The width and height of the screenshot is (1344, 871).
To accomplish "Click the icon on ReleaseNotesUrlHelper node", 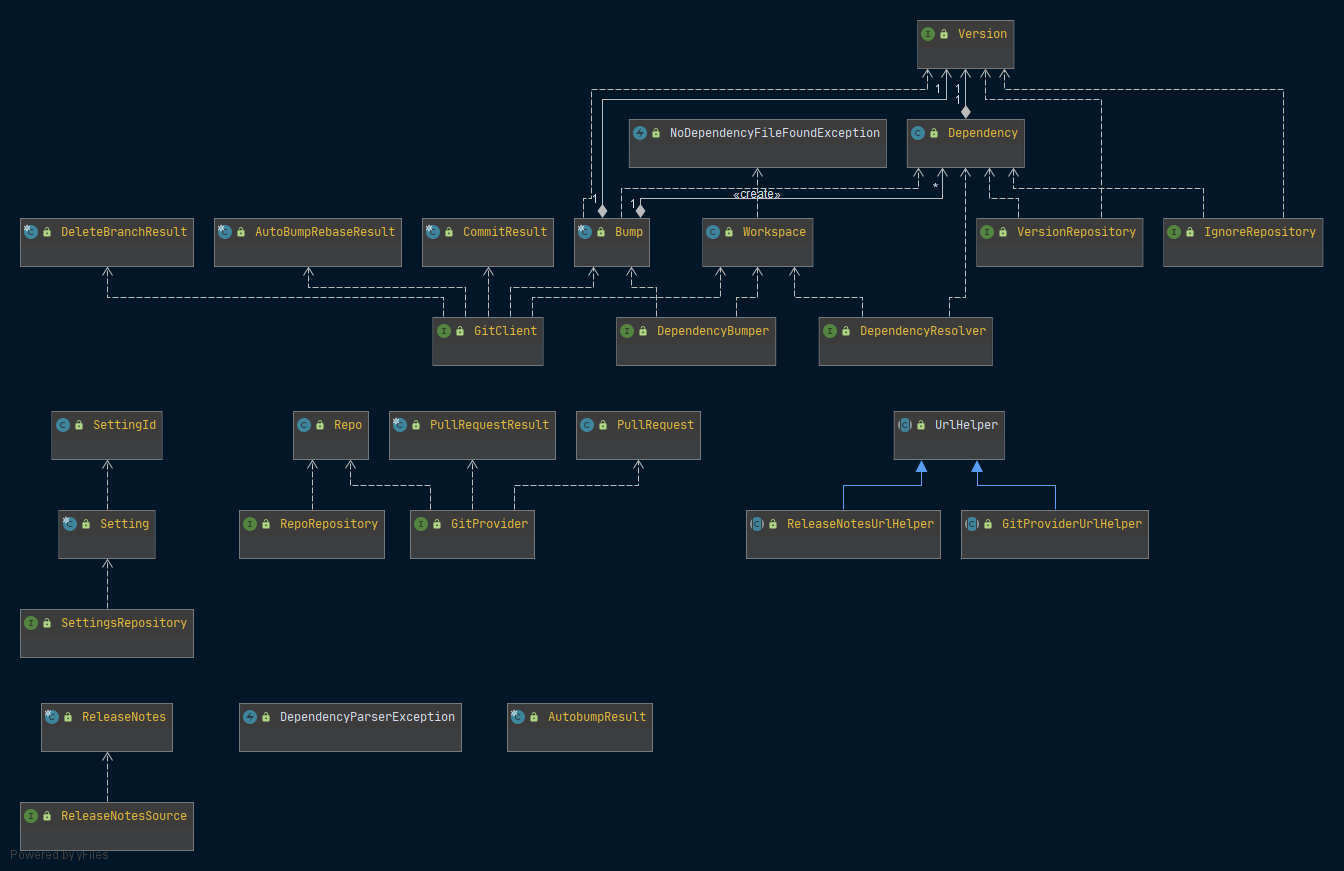I will point(757,524).
